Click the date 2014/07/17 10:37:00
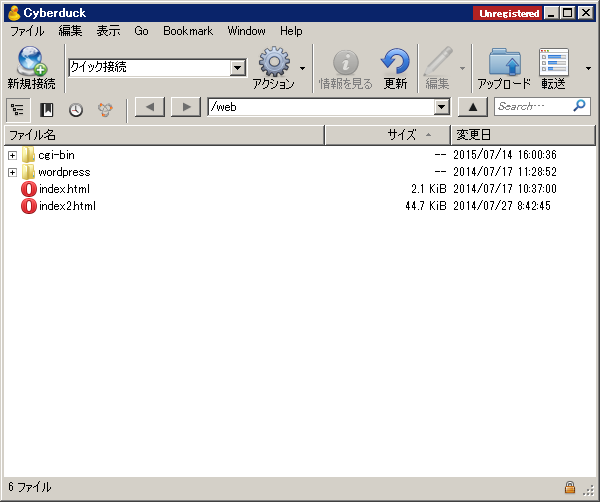Image resolution: width=600 pixels, height=502 pixels. pos(505,189)
